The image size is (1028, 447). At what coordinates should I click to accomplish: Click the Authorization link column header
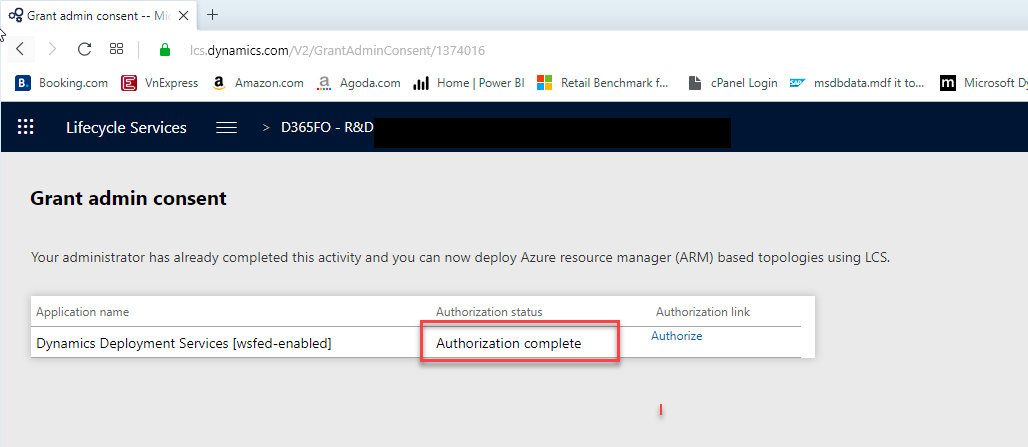point(703,312)
